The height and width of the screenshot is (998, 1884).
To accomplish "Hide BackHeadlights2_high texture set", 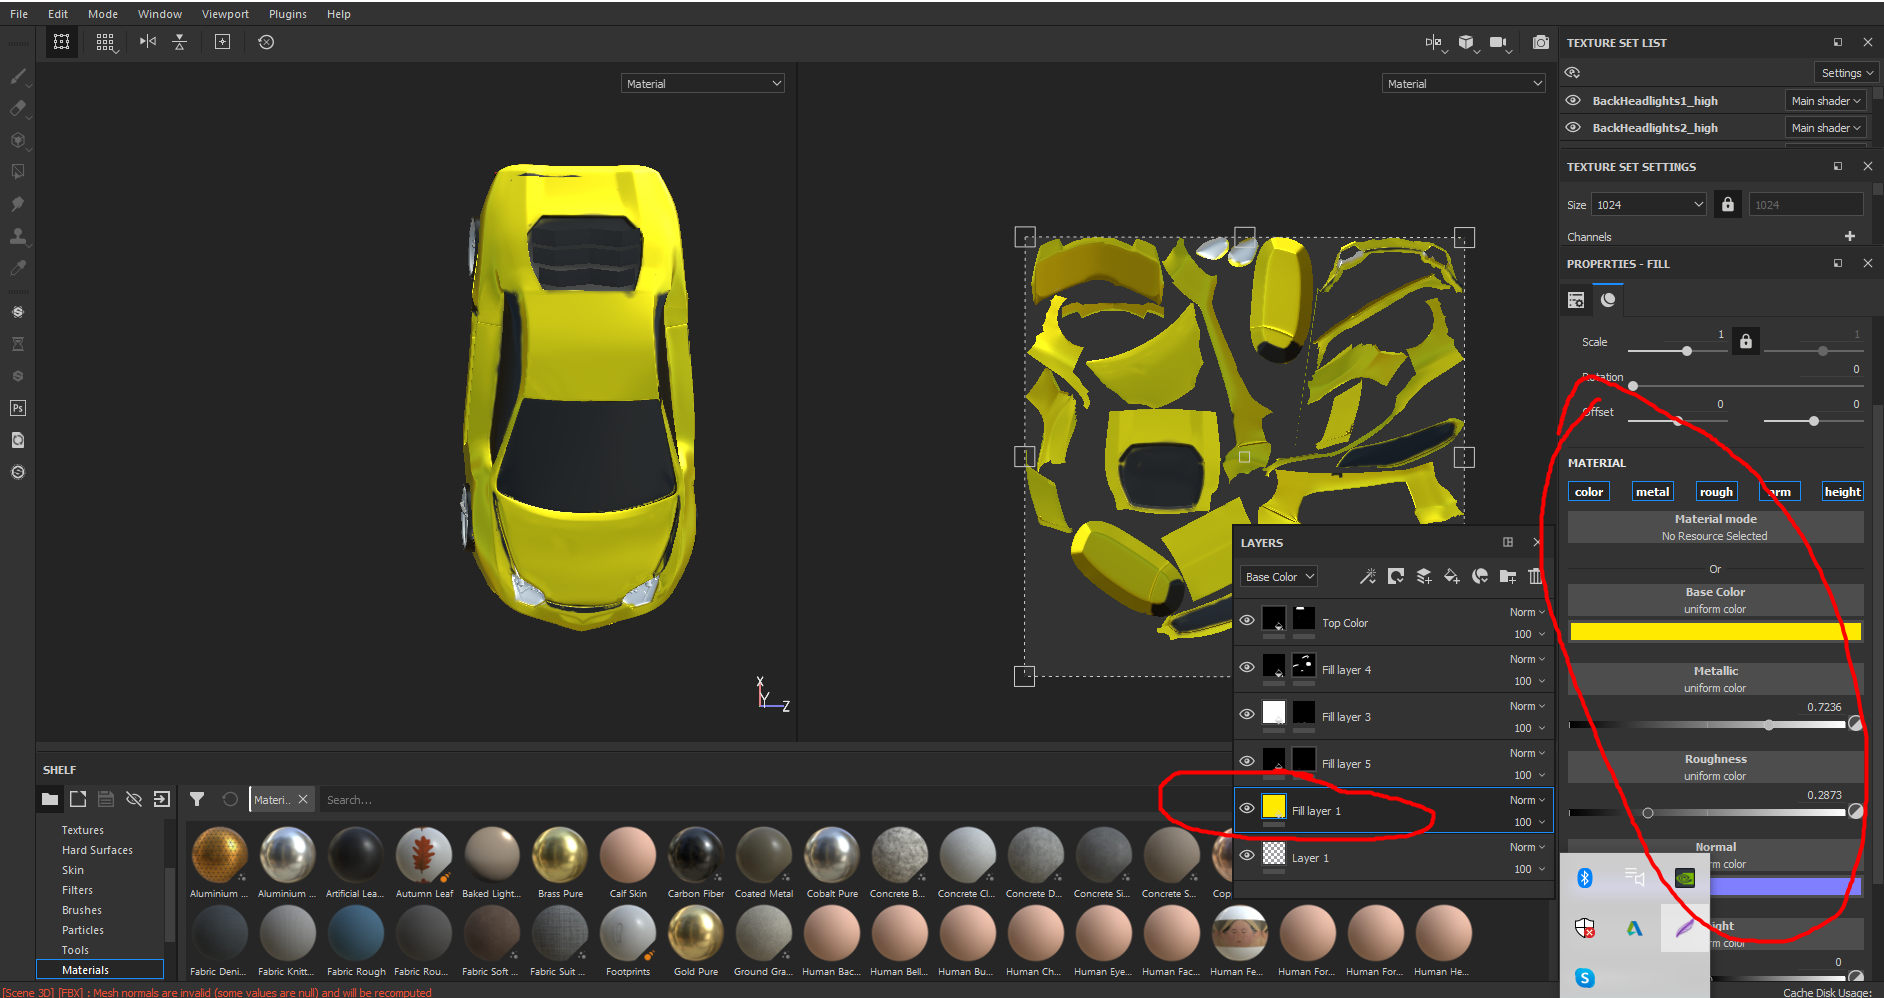I will (x=1573, y=127).
